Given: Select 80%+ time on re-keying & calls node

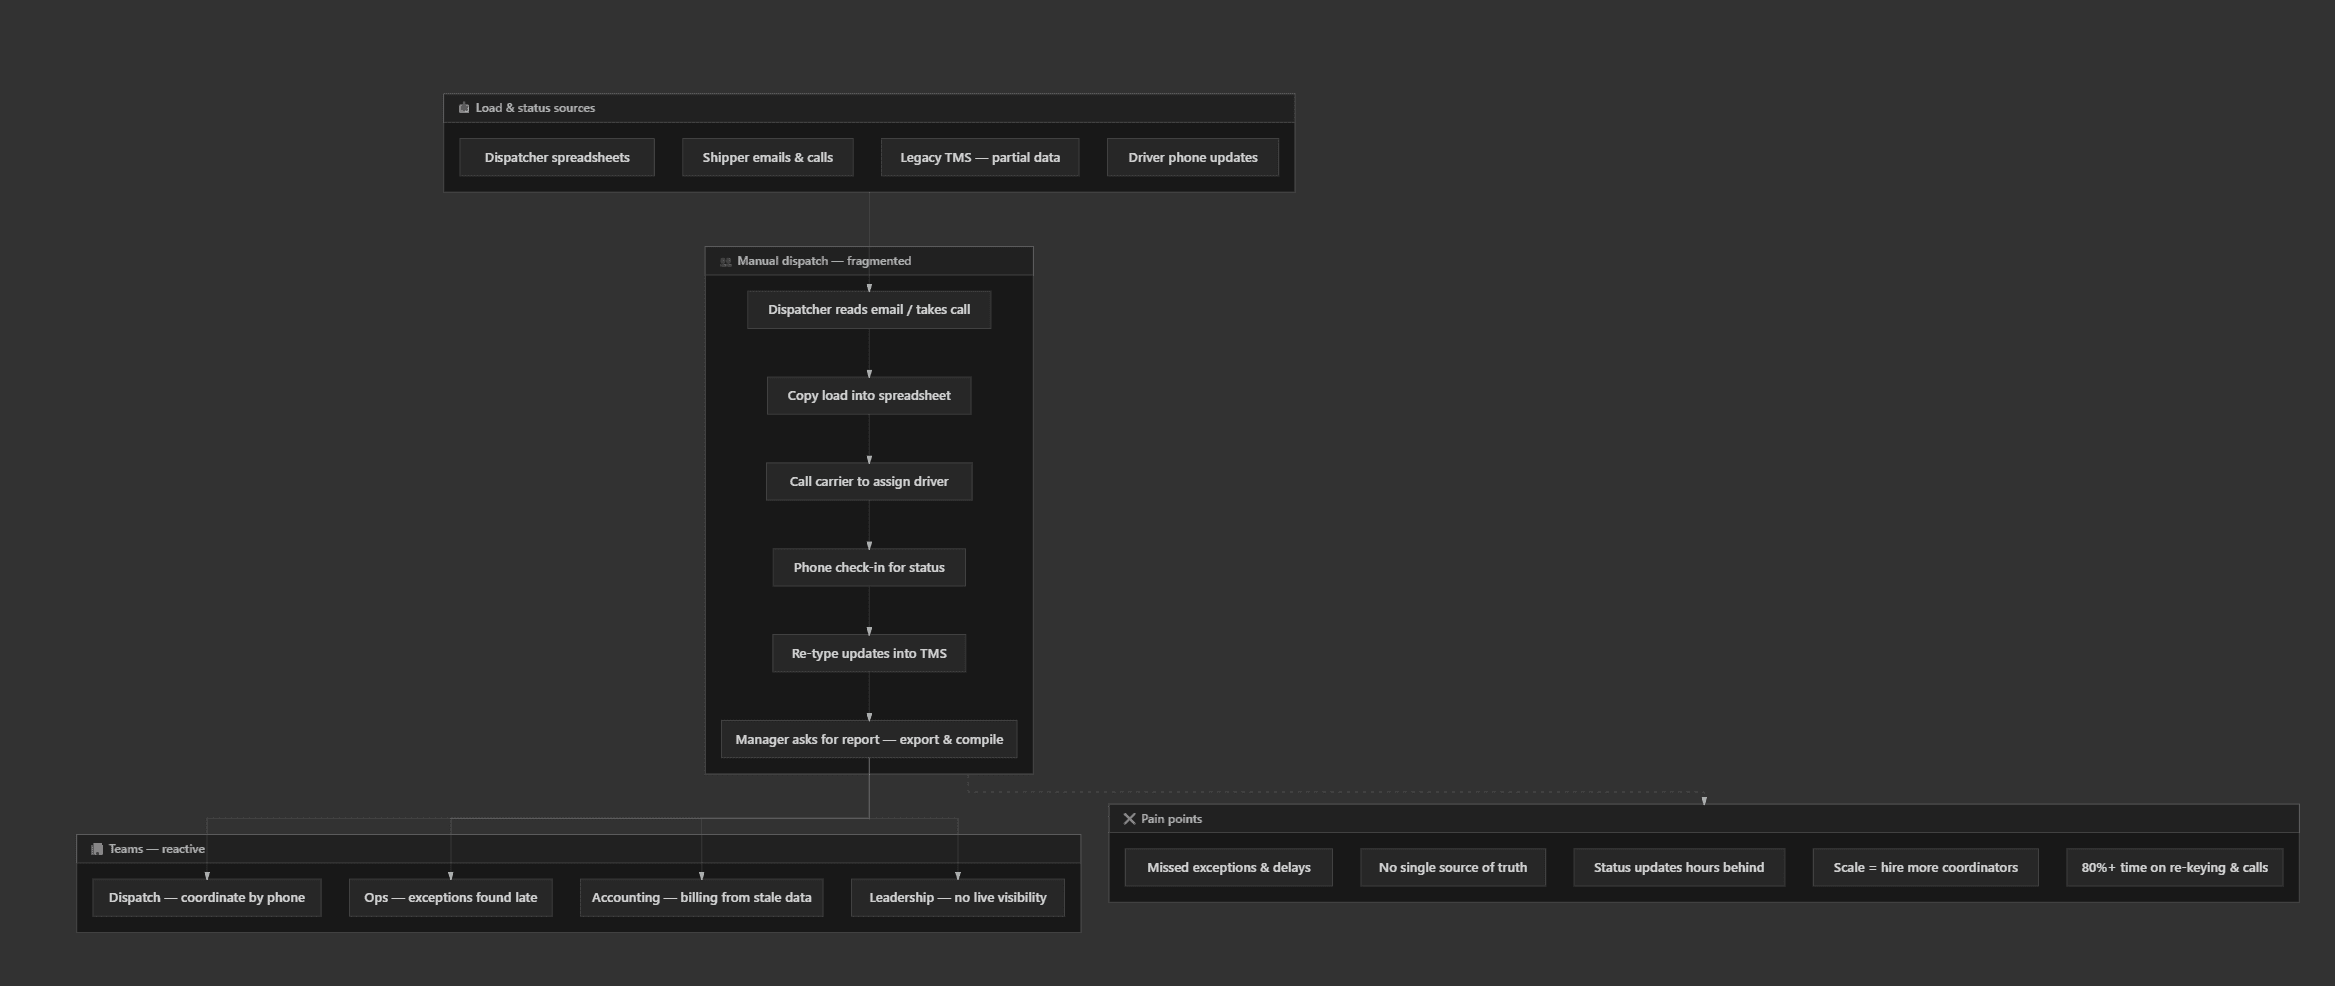Looking at the screenshot, I should click(x=2175, y=868).
